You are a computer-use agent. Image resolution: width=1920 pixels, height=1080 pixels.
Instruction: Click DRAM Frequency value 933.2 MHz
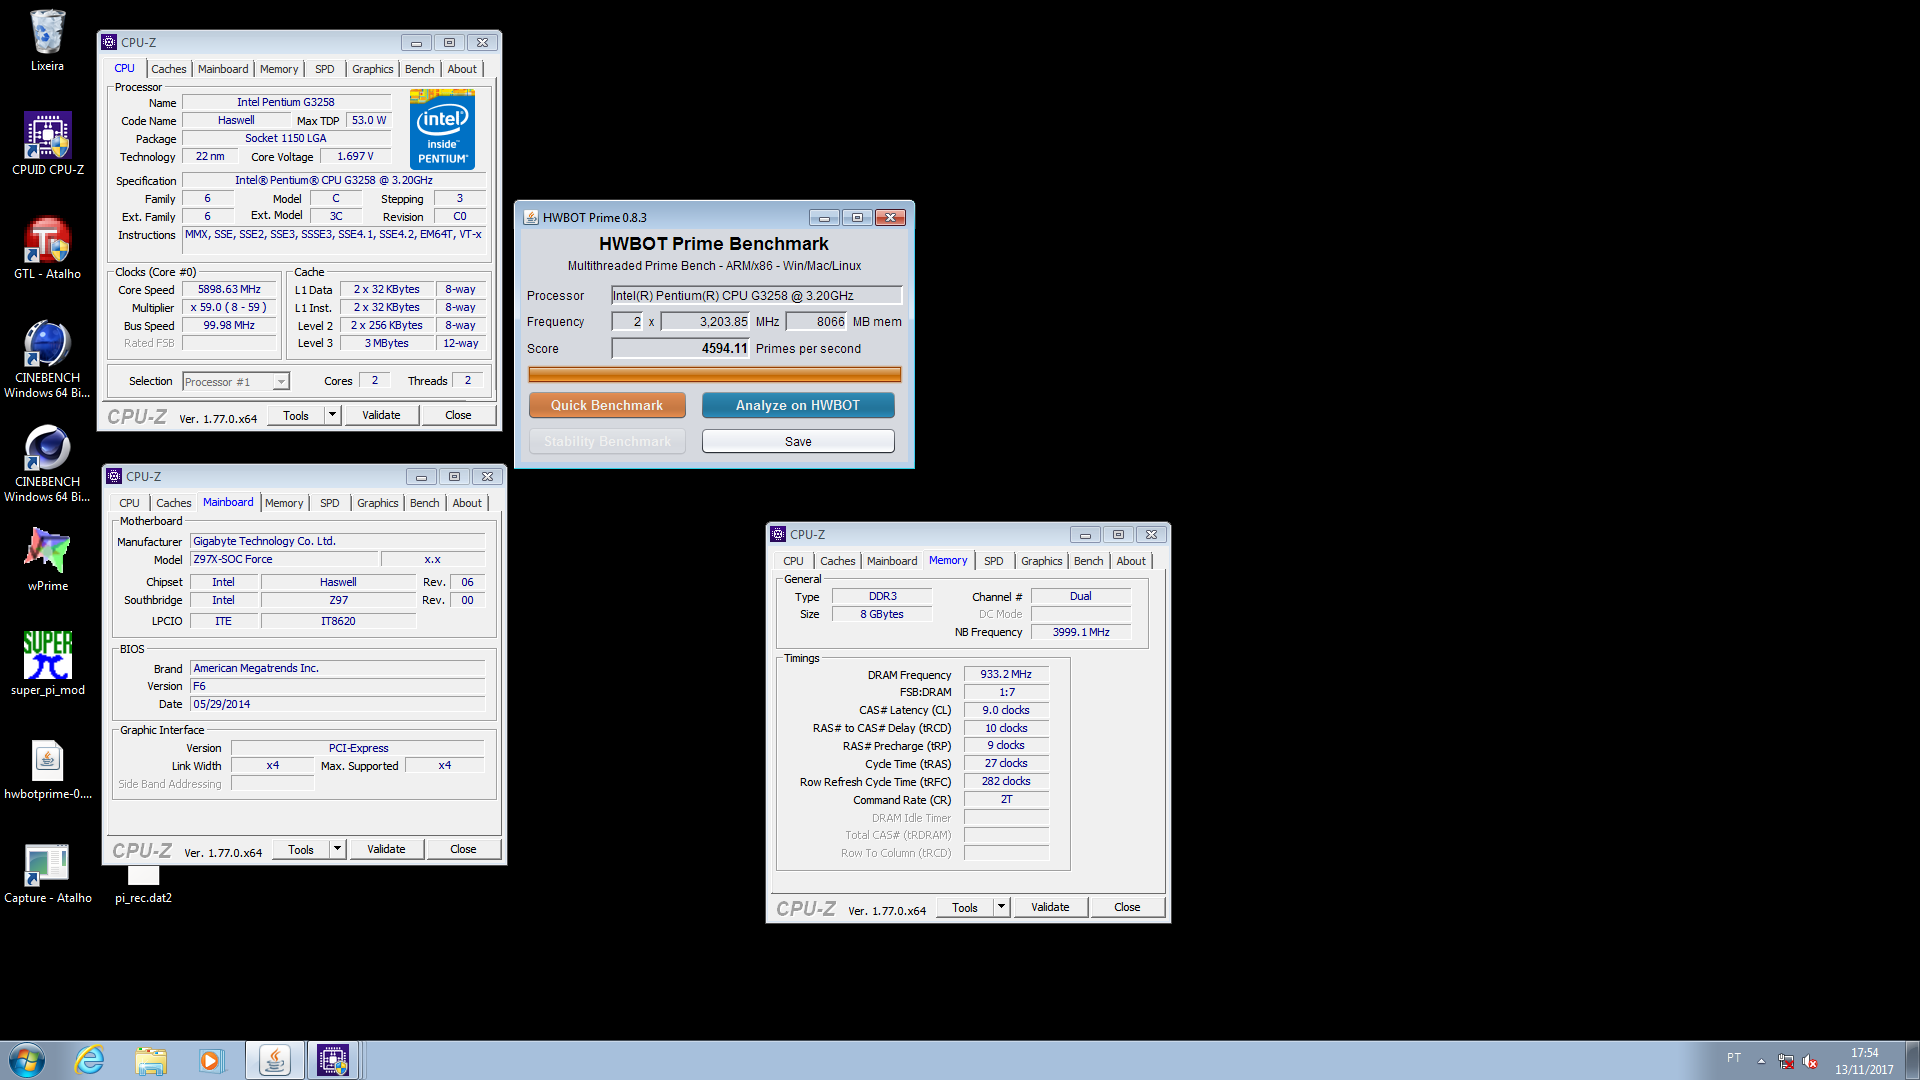1005,674
